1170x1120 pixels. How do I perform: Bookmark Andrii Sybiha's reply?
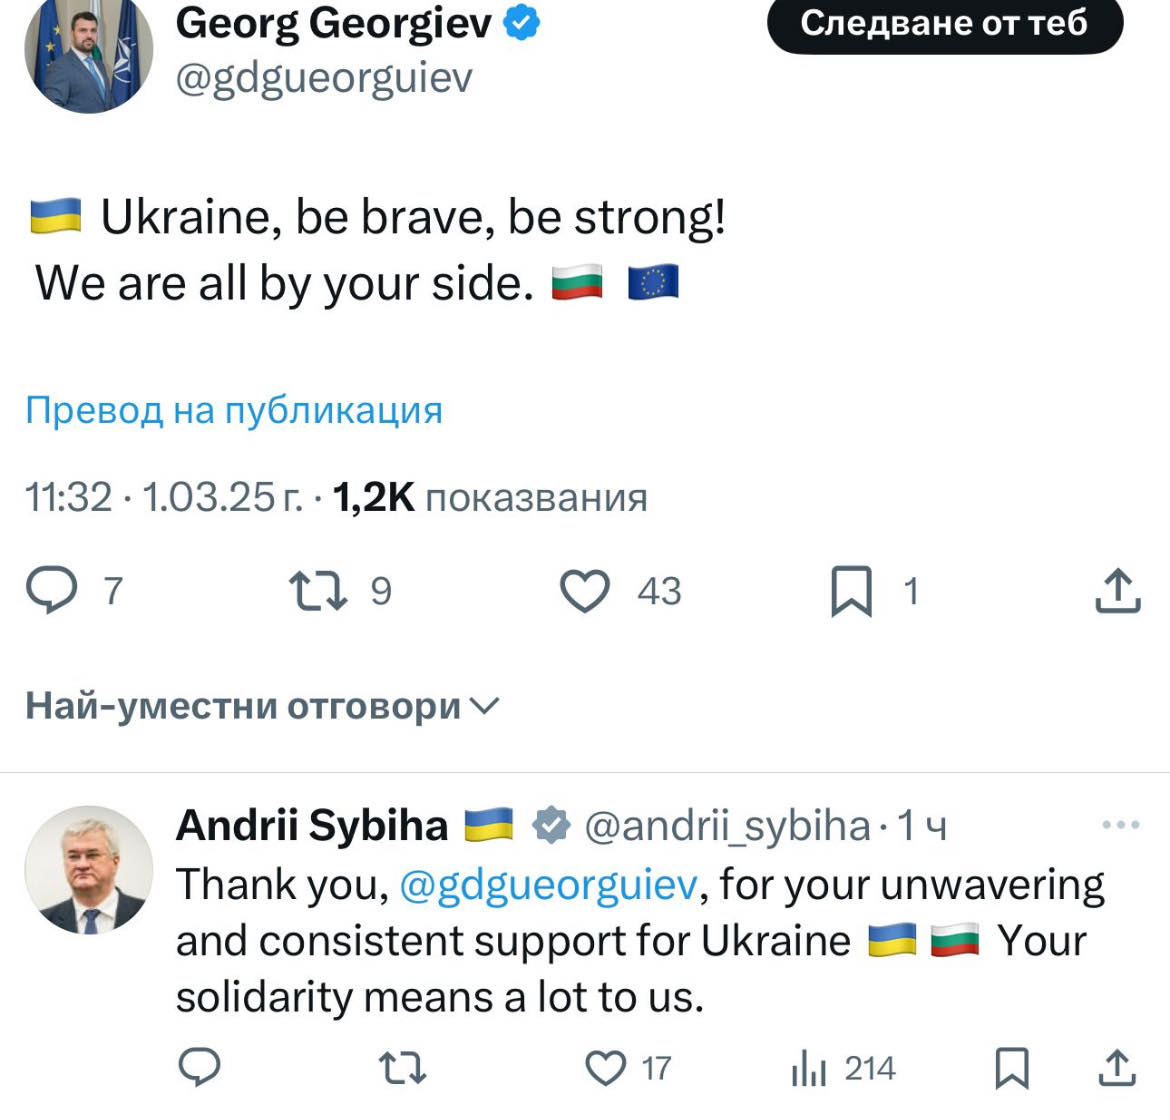pos(1011,1068)
